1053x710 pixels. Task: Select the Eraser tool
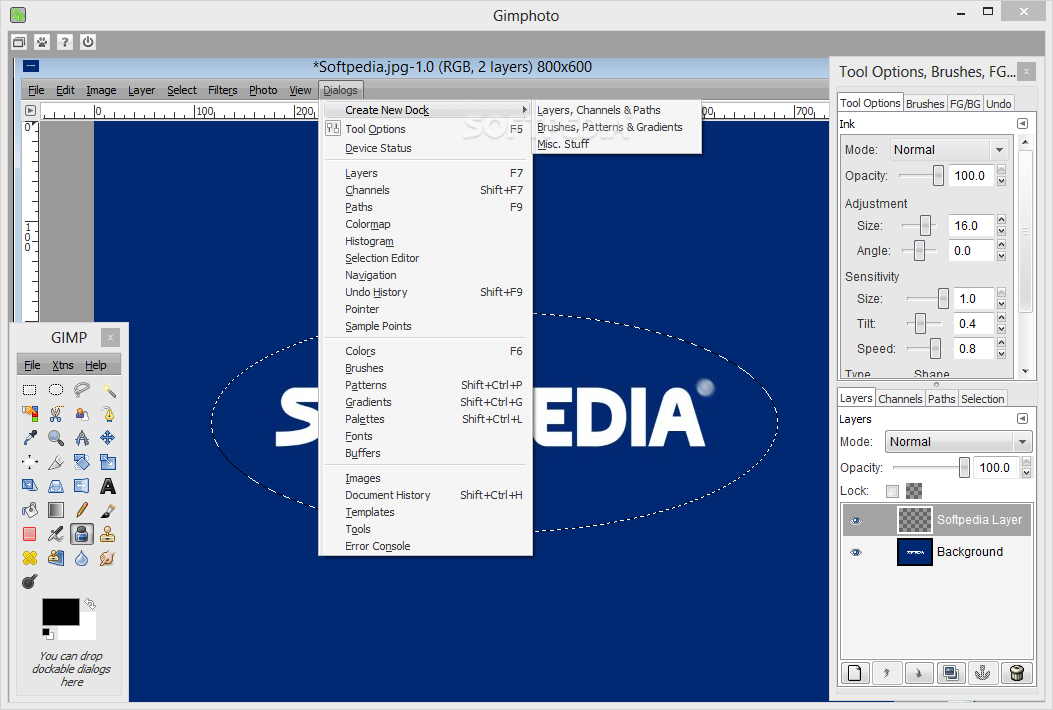point(30,534)
